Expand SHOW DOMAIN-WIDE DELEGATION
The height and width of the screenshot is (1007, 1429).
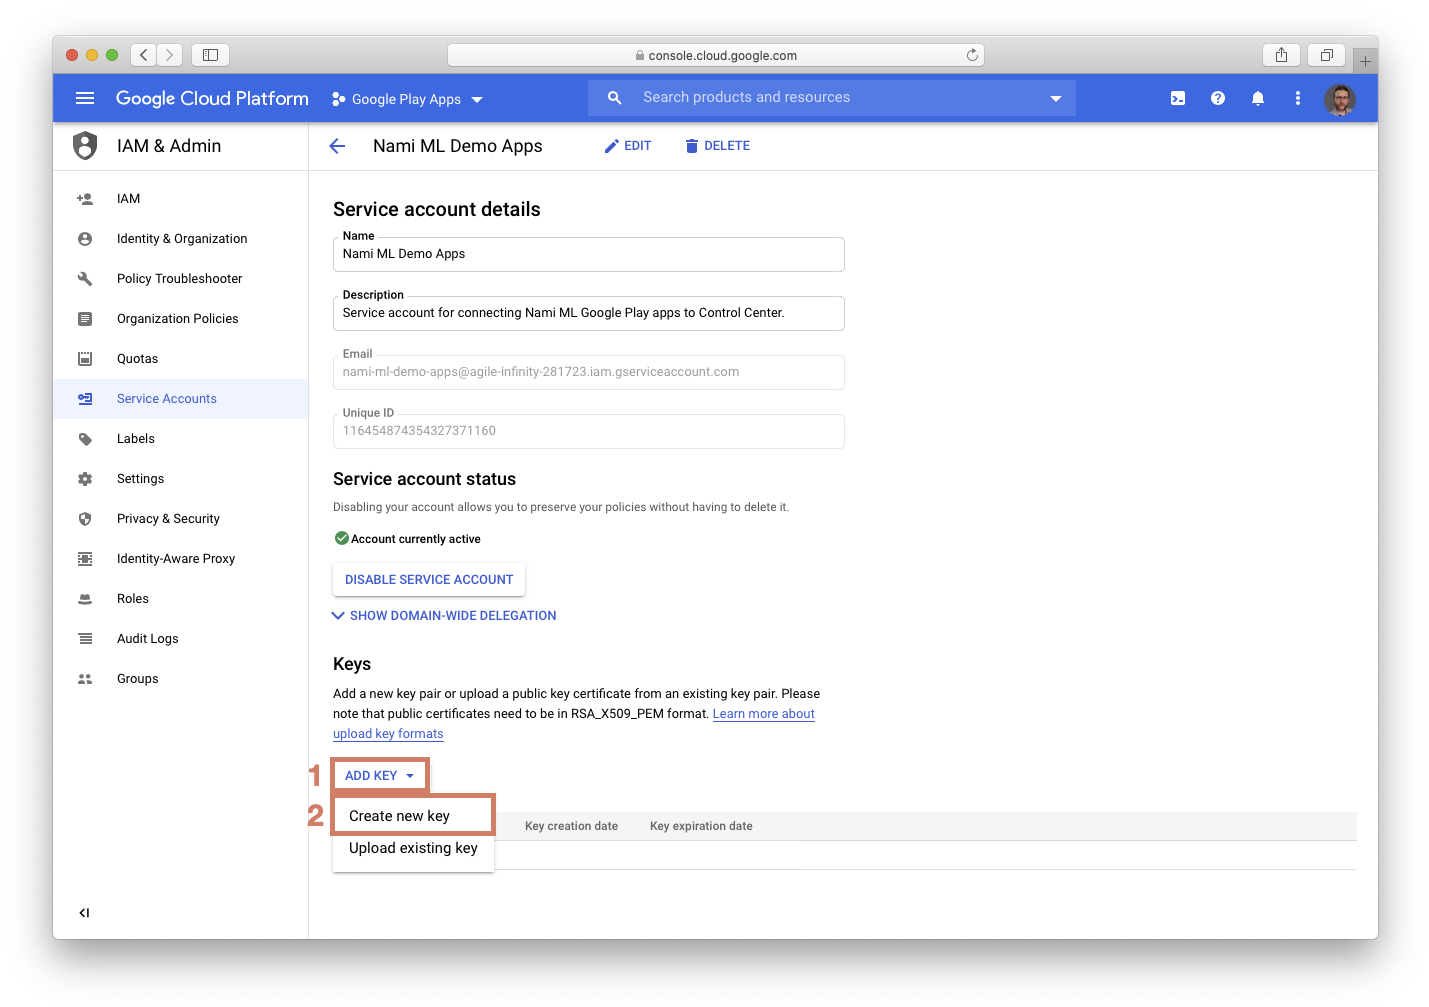tap(444, 616)
